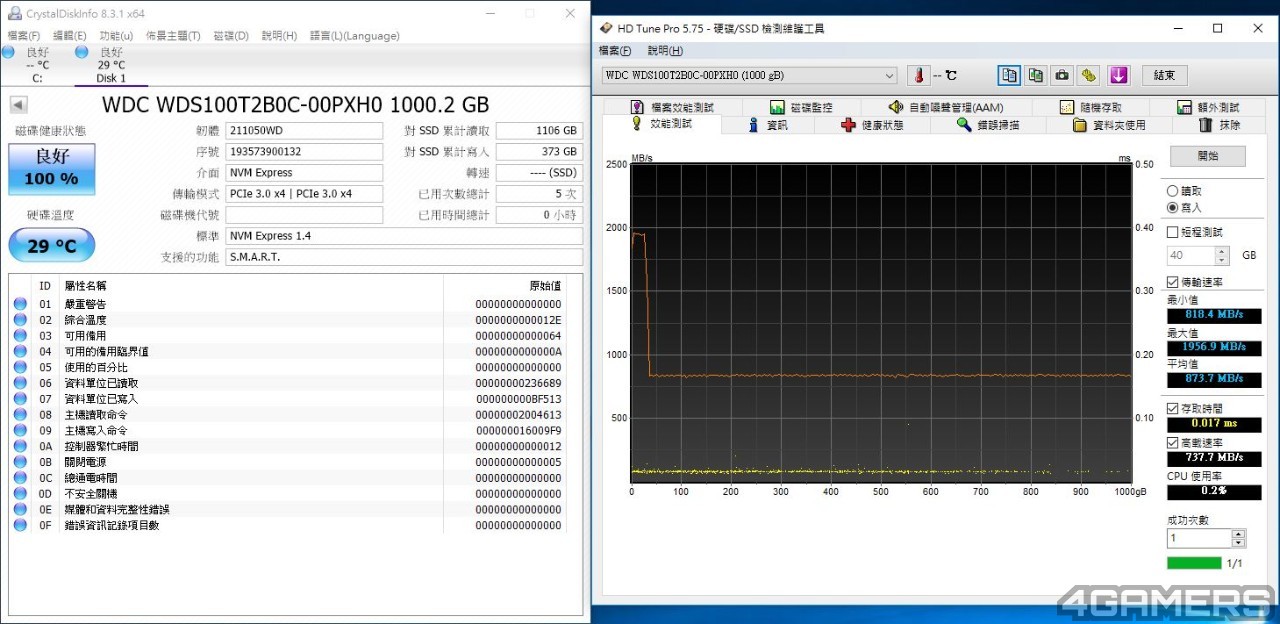
Task: Click the HD Tune Pro title bar icon
Action: (606, 28)
